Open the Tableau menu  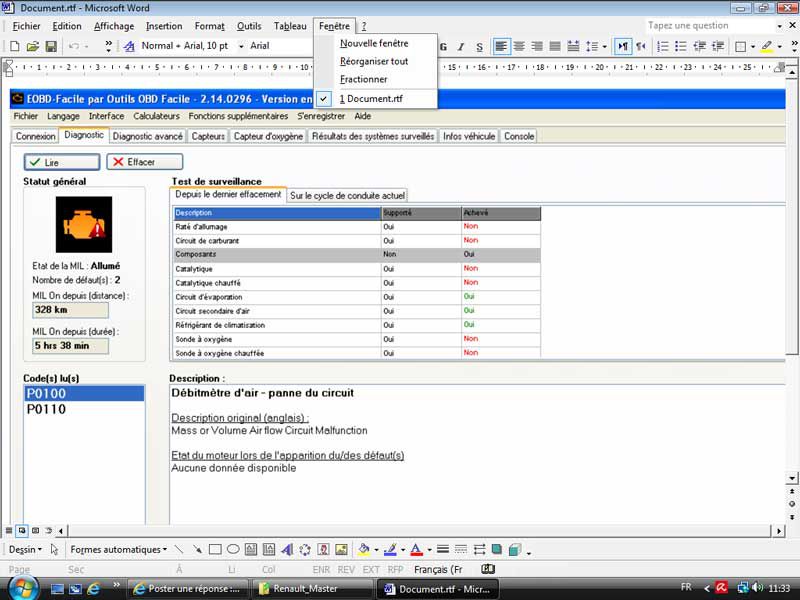[x=290, y=26]
